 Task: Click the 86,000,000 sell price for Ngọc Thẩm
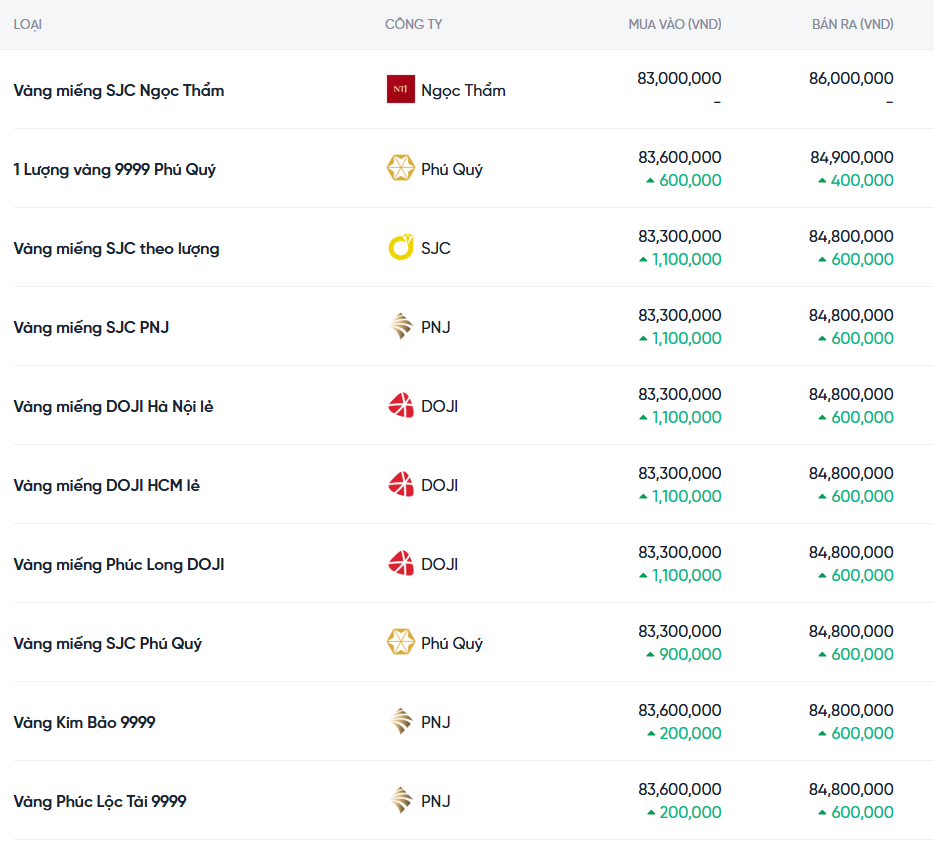851,78
